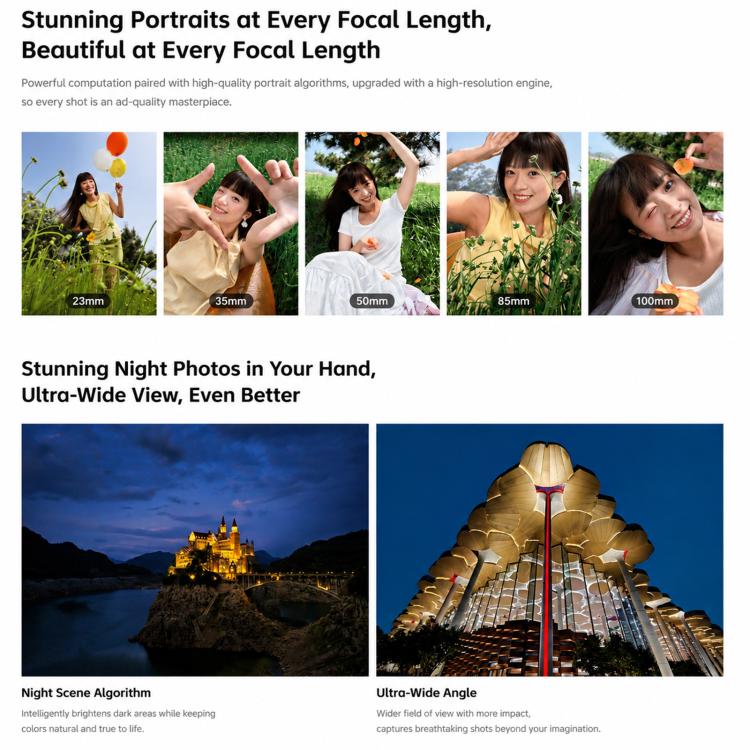Click the 50mm focal length badge

point(372,301)
